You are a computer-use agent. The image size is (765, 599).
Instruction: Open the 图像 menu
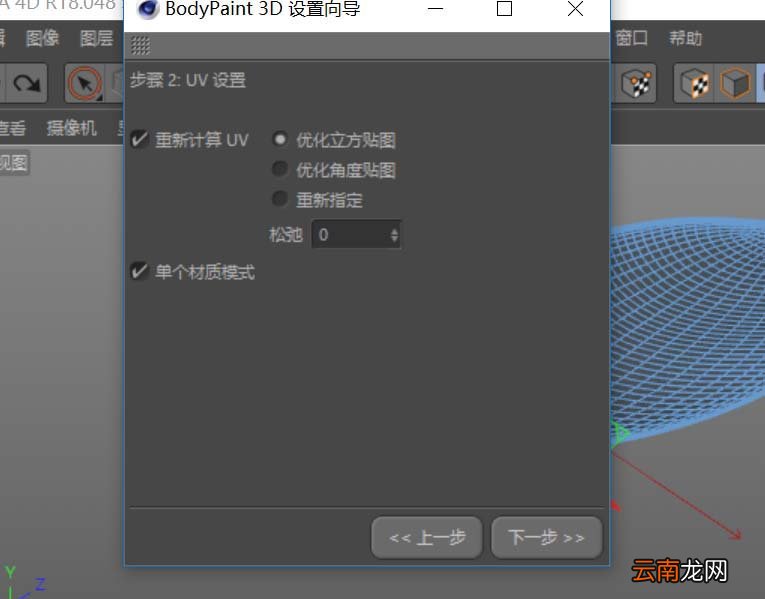tap(42, 38)
